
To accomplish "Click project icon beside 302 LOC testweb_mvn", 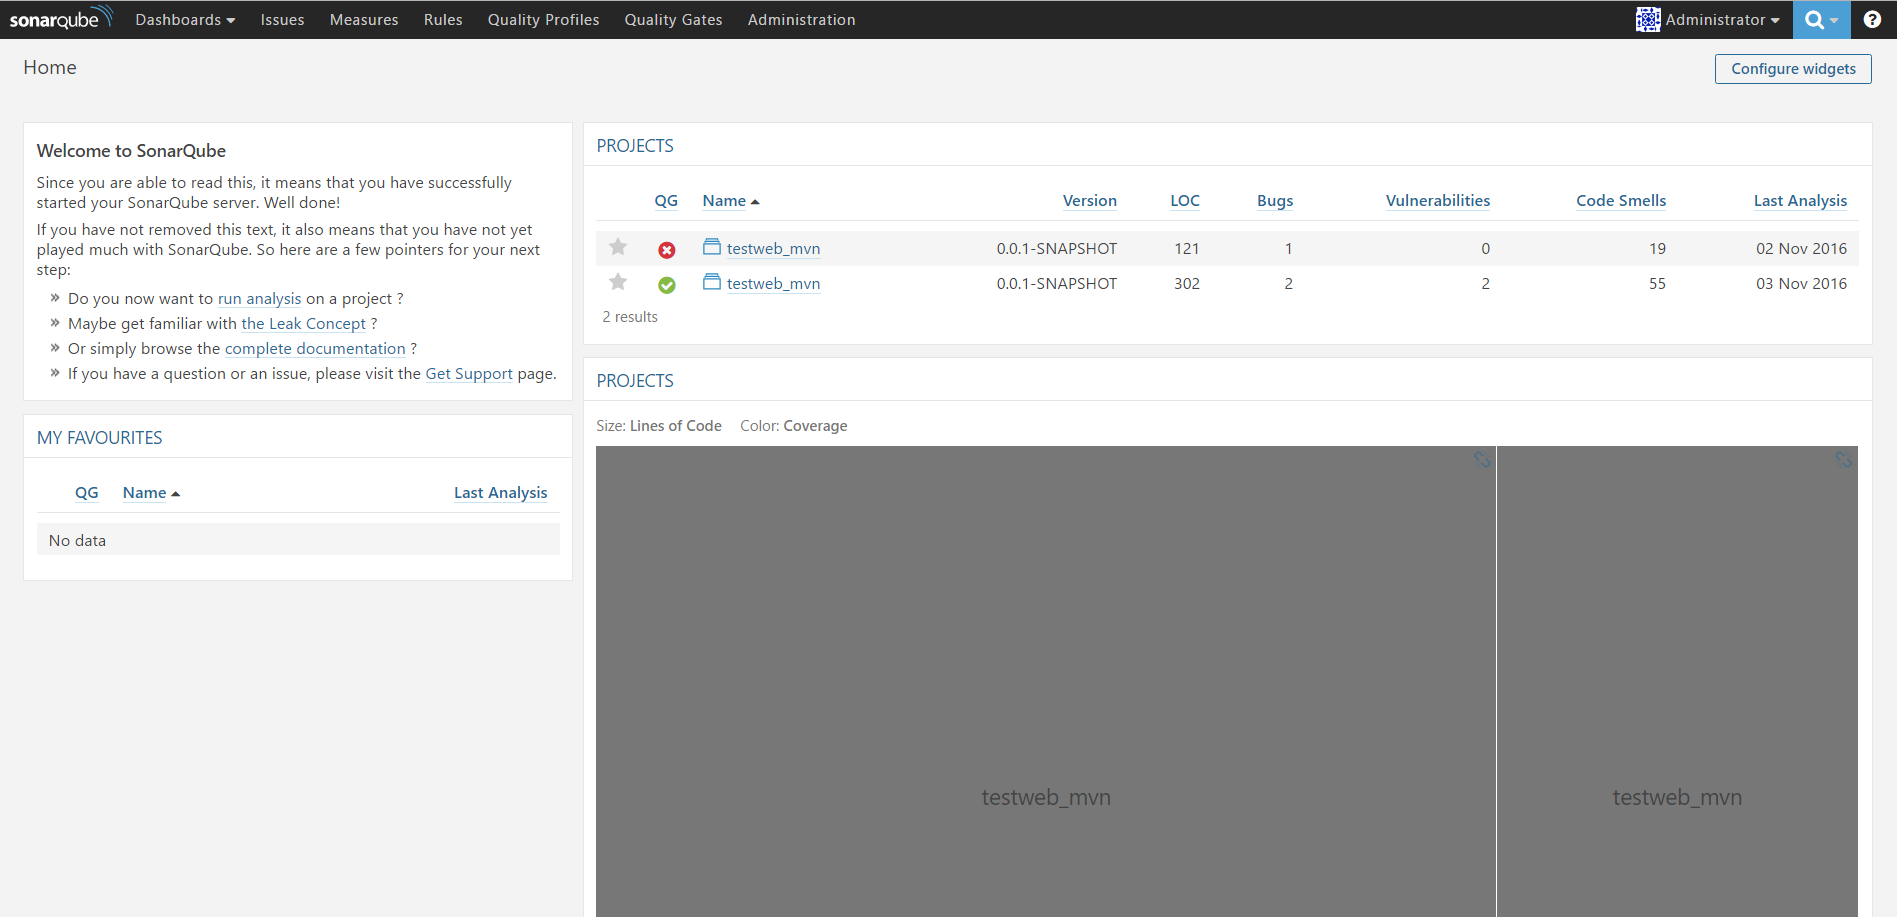I will [x=712, y=282].
